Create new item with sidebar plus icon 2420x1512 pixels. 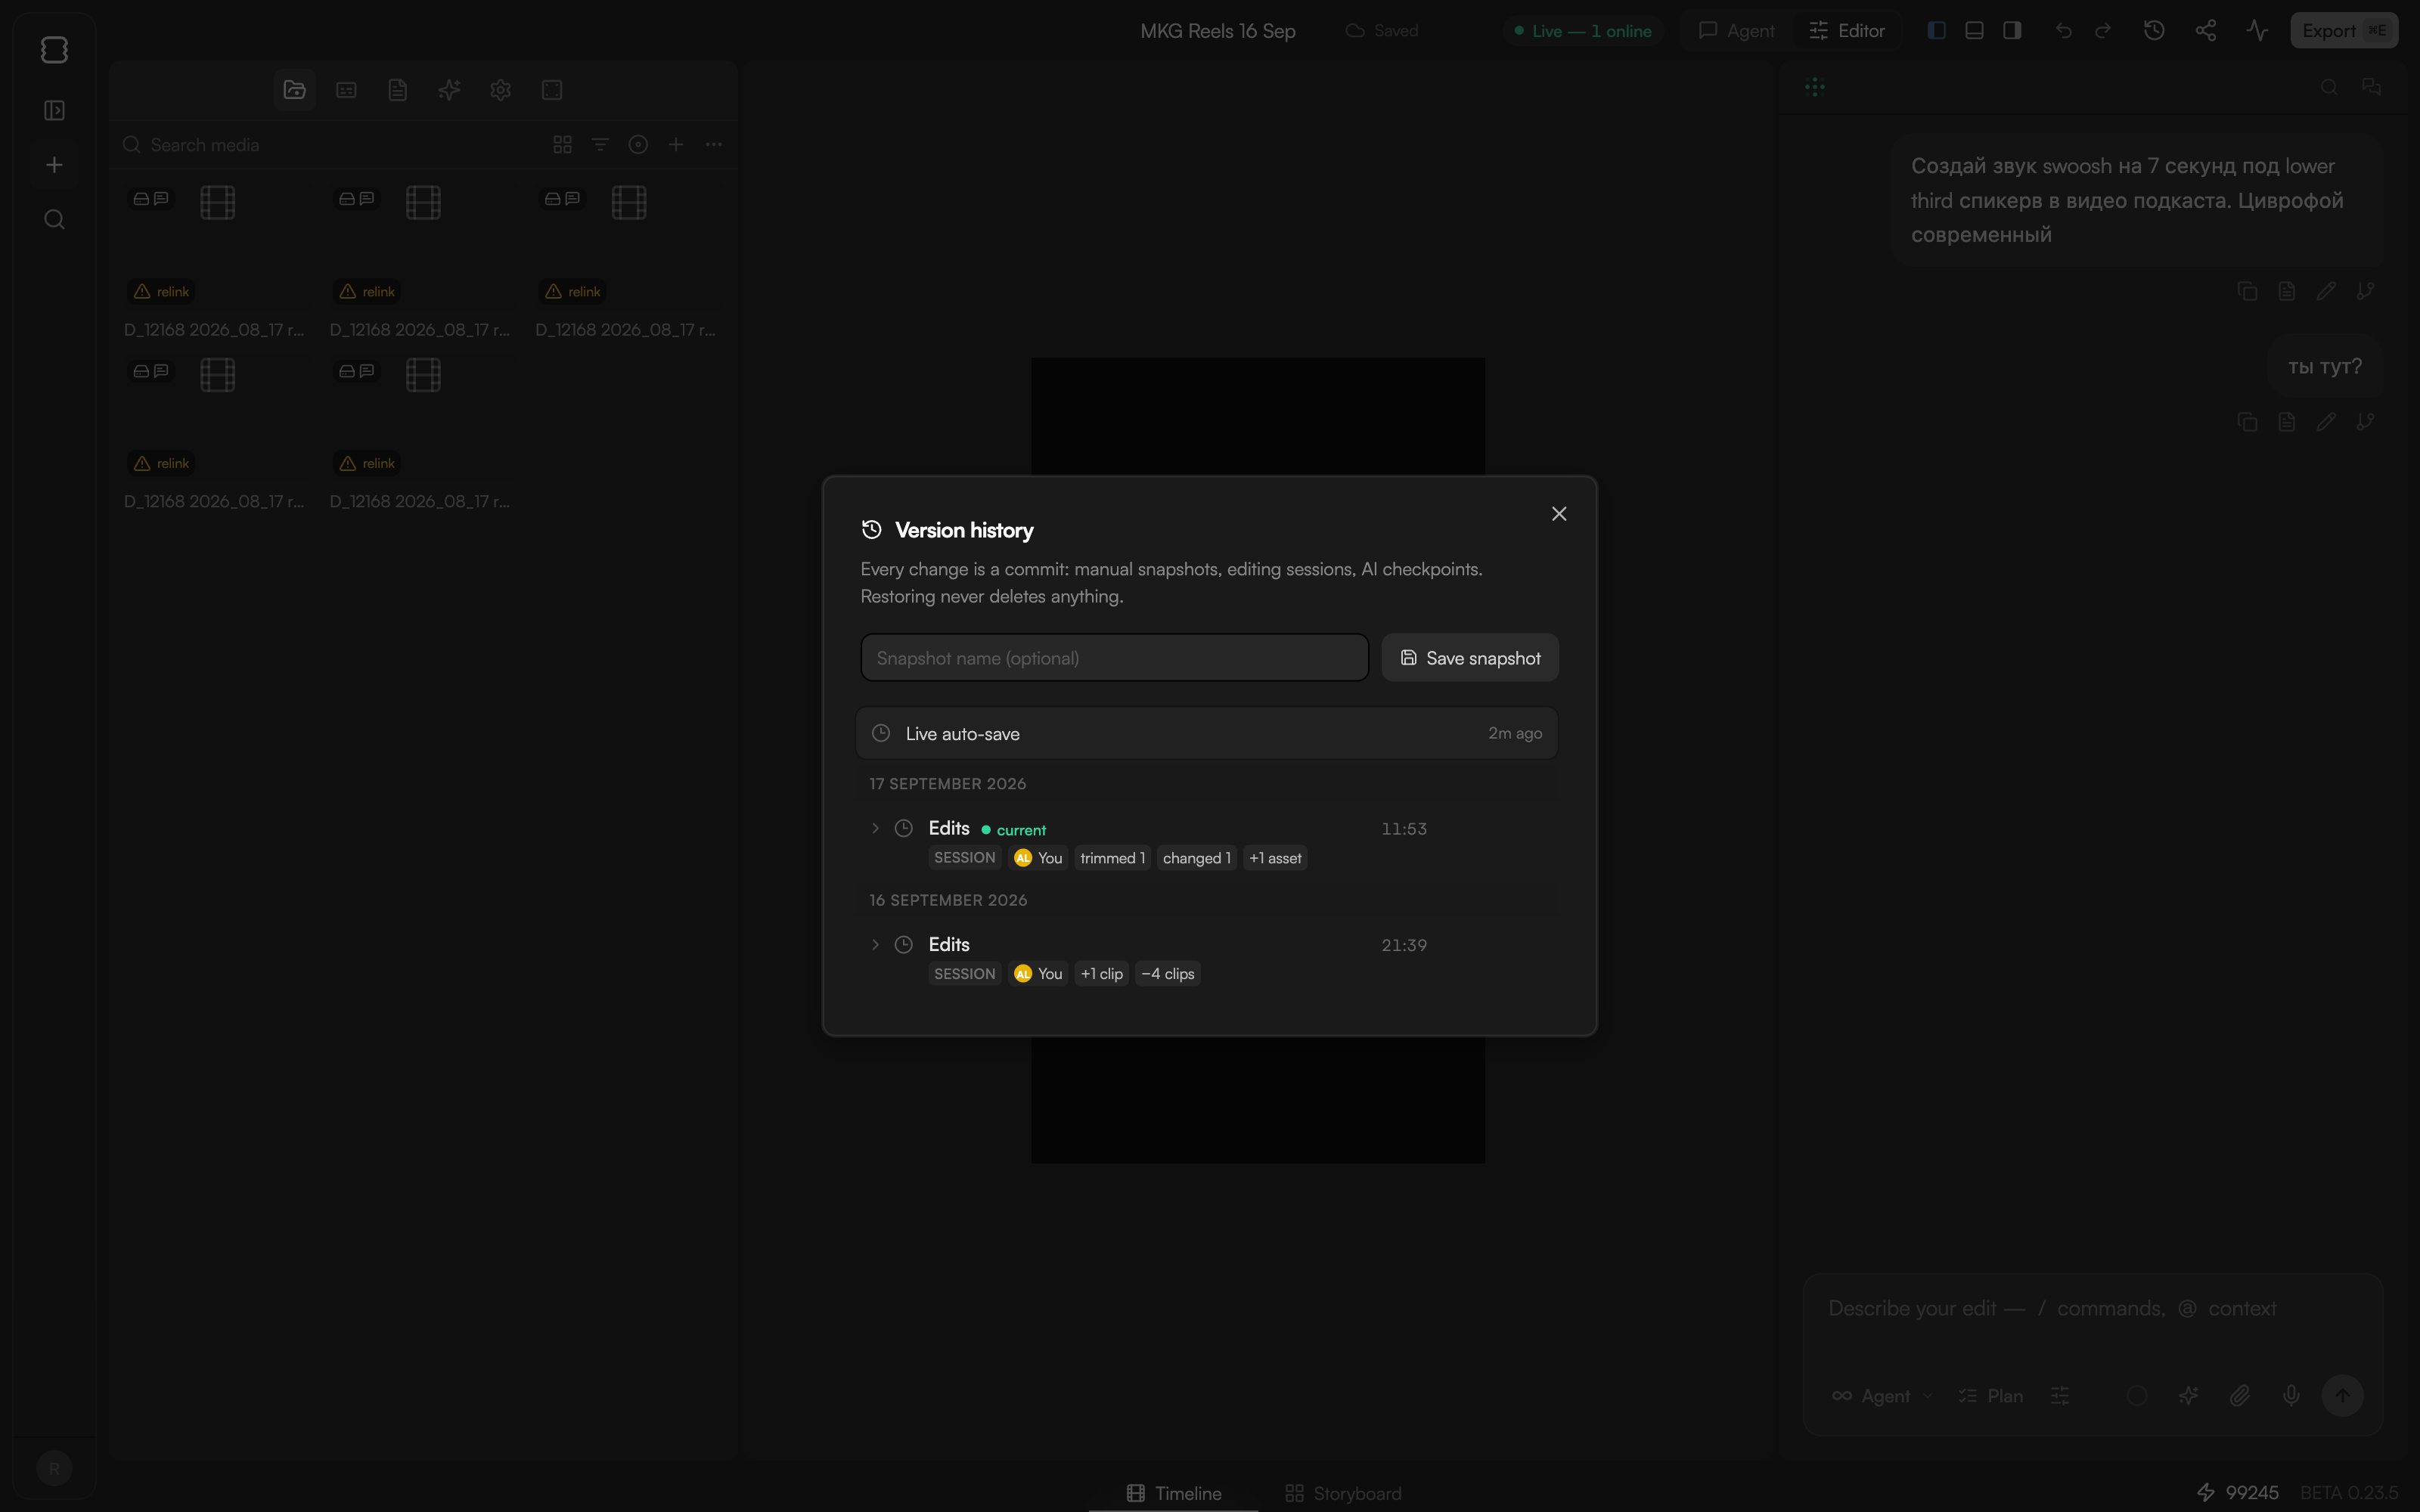pos(54,165)
